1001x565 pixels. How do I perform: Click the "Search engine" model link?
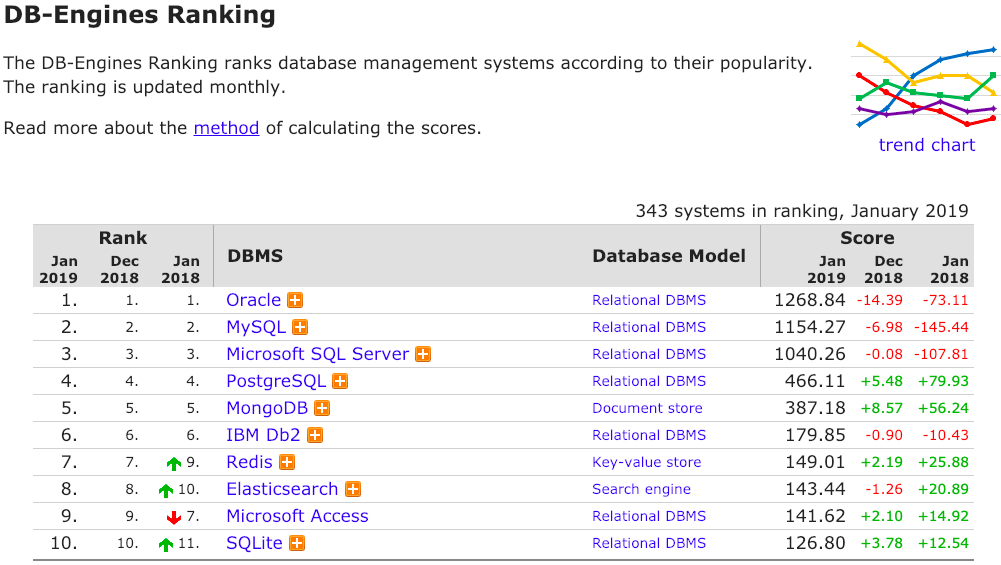click(x=641, y=489)
